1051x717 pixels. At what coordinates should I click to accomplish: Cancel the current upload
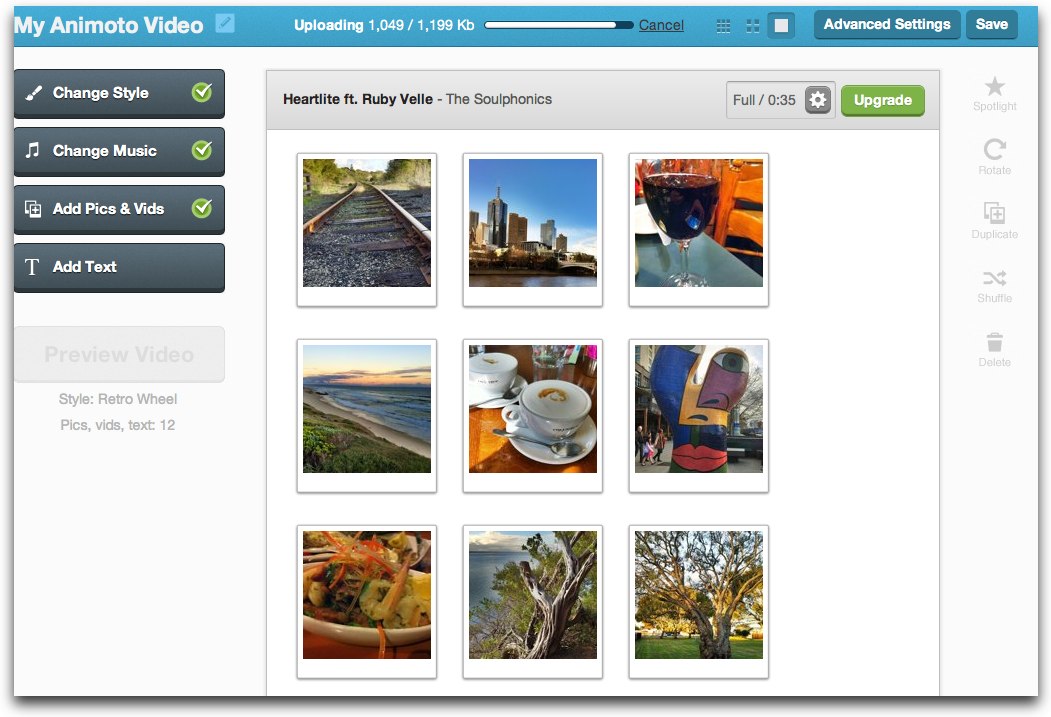tap(661, 25)
